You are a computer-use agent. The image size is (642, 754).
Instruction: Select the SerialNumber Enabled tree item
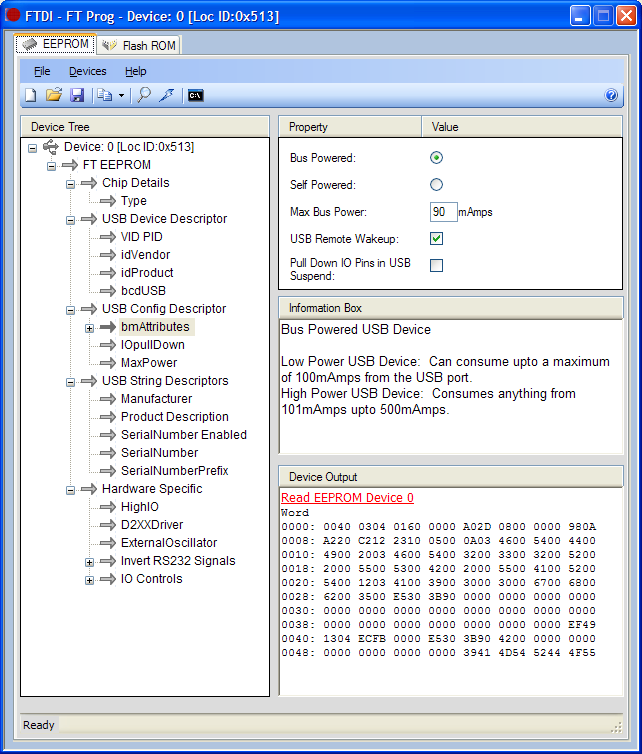[x=184, y=435]
